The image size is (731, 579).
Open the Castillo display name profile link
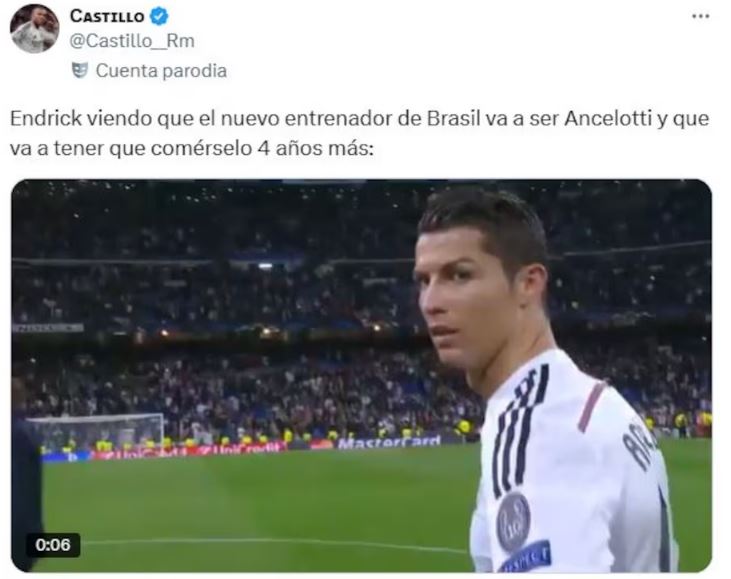(107, 16)
